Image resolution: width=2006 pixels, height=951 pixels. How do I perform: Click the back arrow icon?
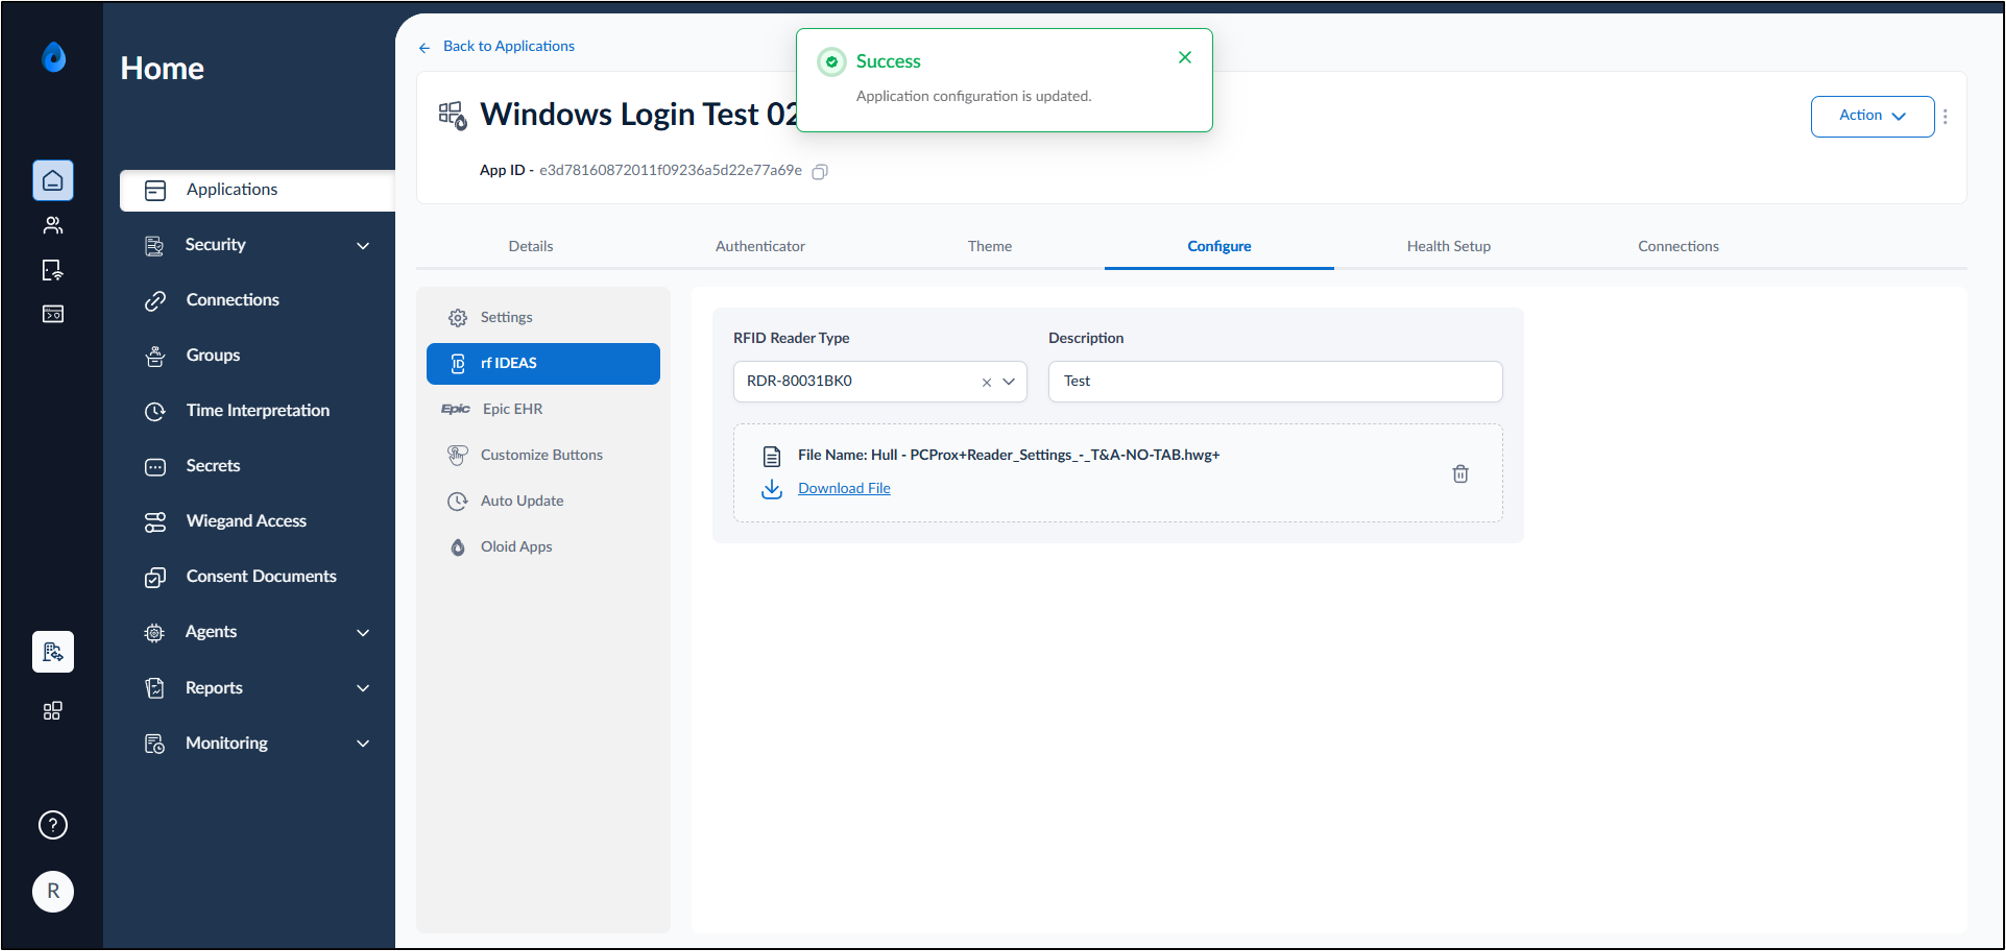425,48
